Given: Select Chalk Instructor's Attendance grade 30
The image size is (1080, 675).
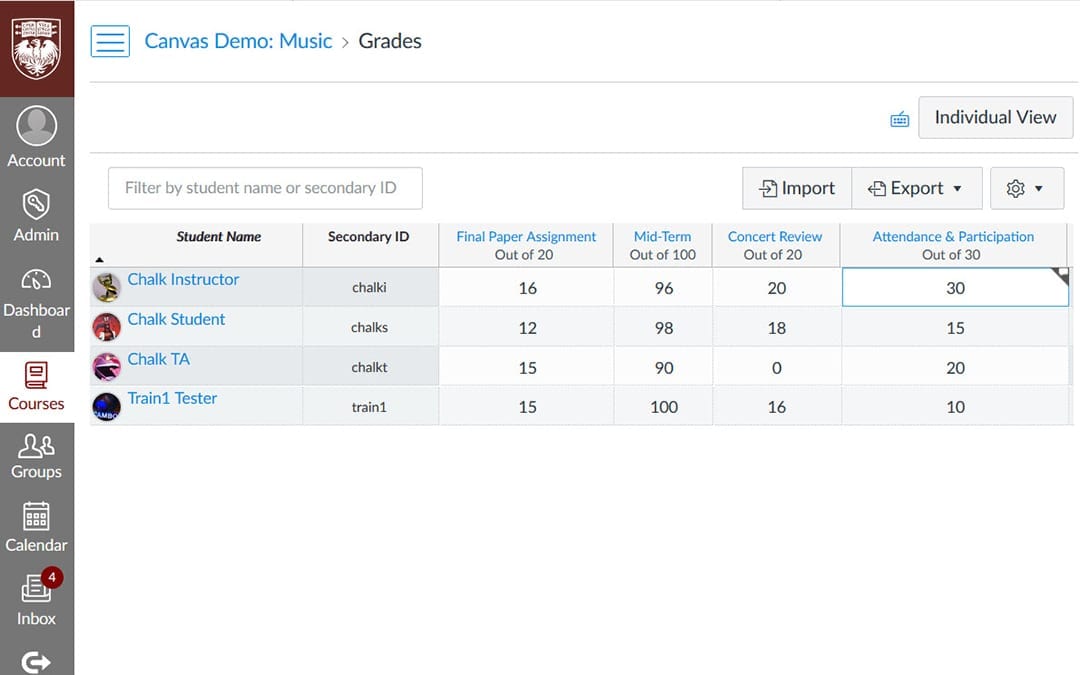Looking at the screenshot, I should coord(955,287).
